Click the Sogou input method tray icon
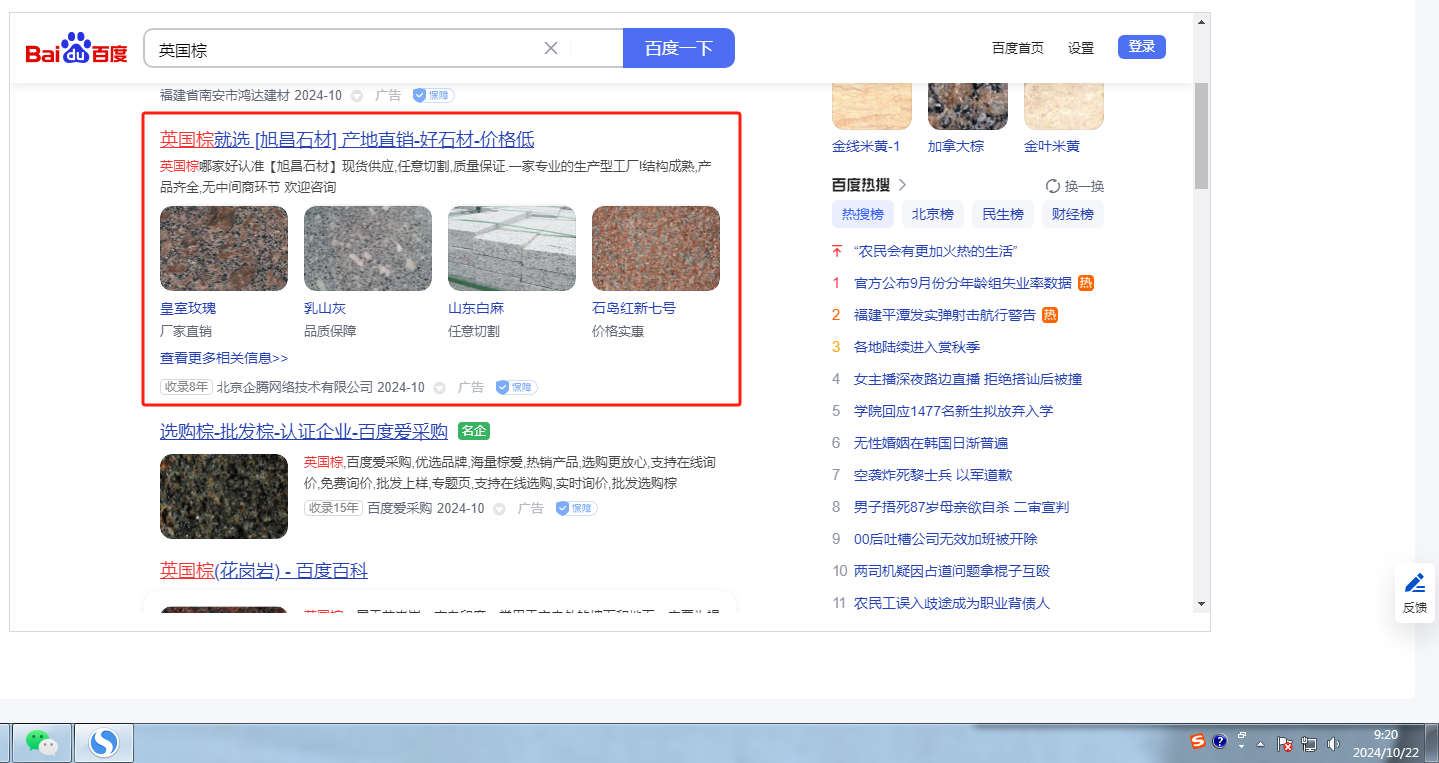The height and width of the screenshot is (763, 1439). 1197,741
